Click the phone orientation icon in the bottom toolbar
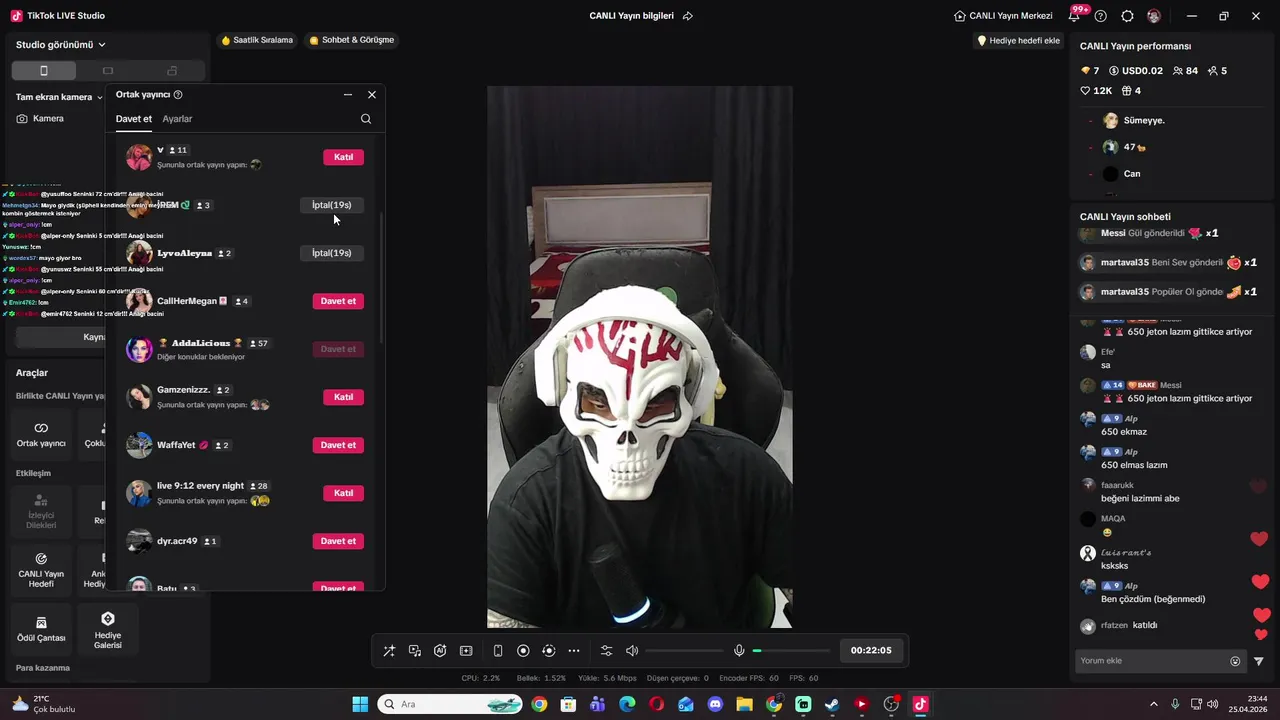Screen dimensions: 1280x720 [498, 651]
